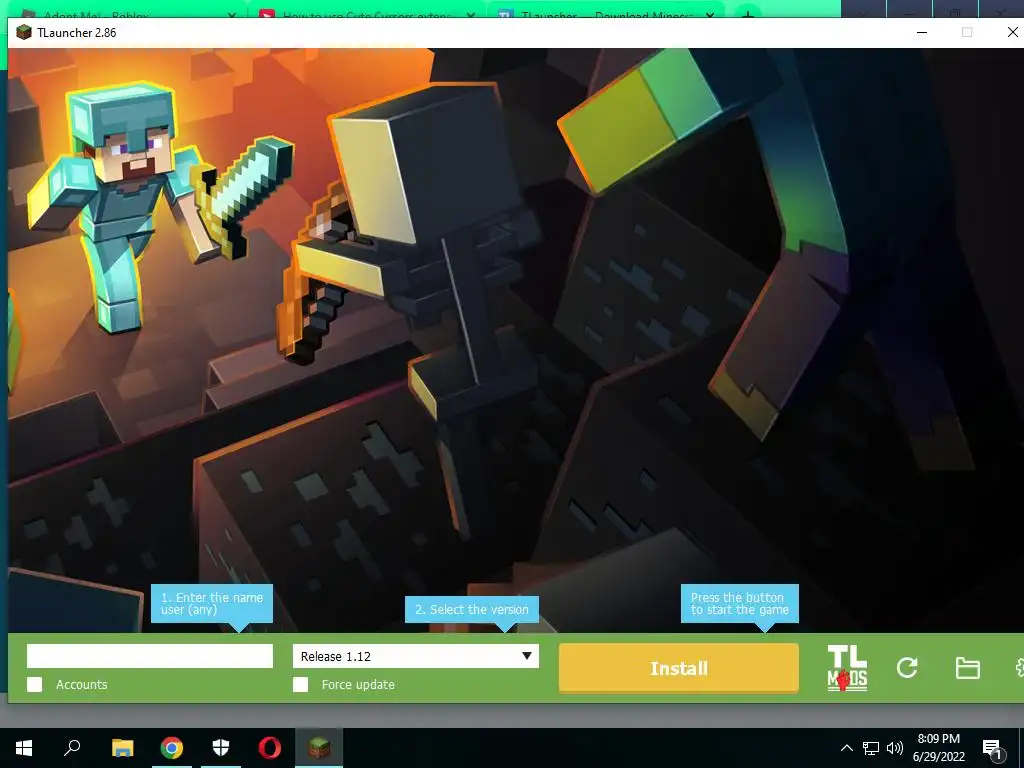Show hidden system tray icons
1024x768 pixels.
click(846, 748)
